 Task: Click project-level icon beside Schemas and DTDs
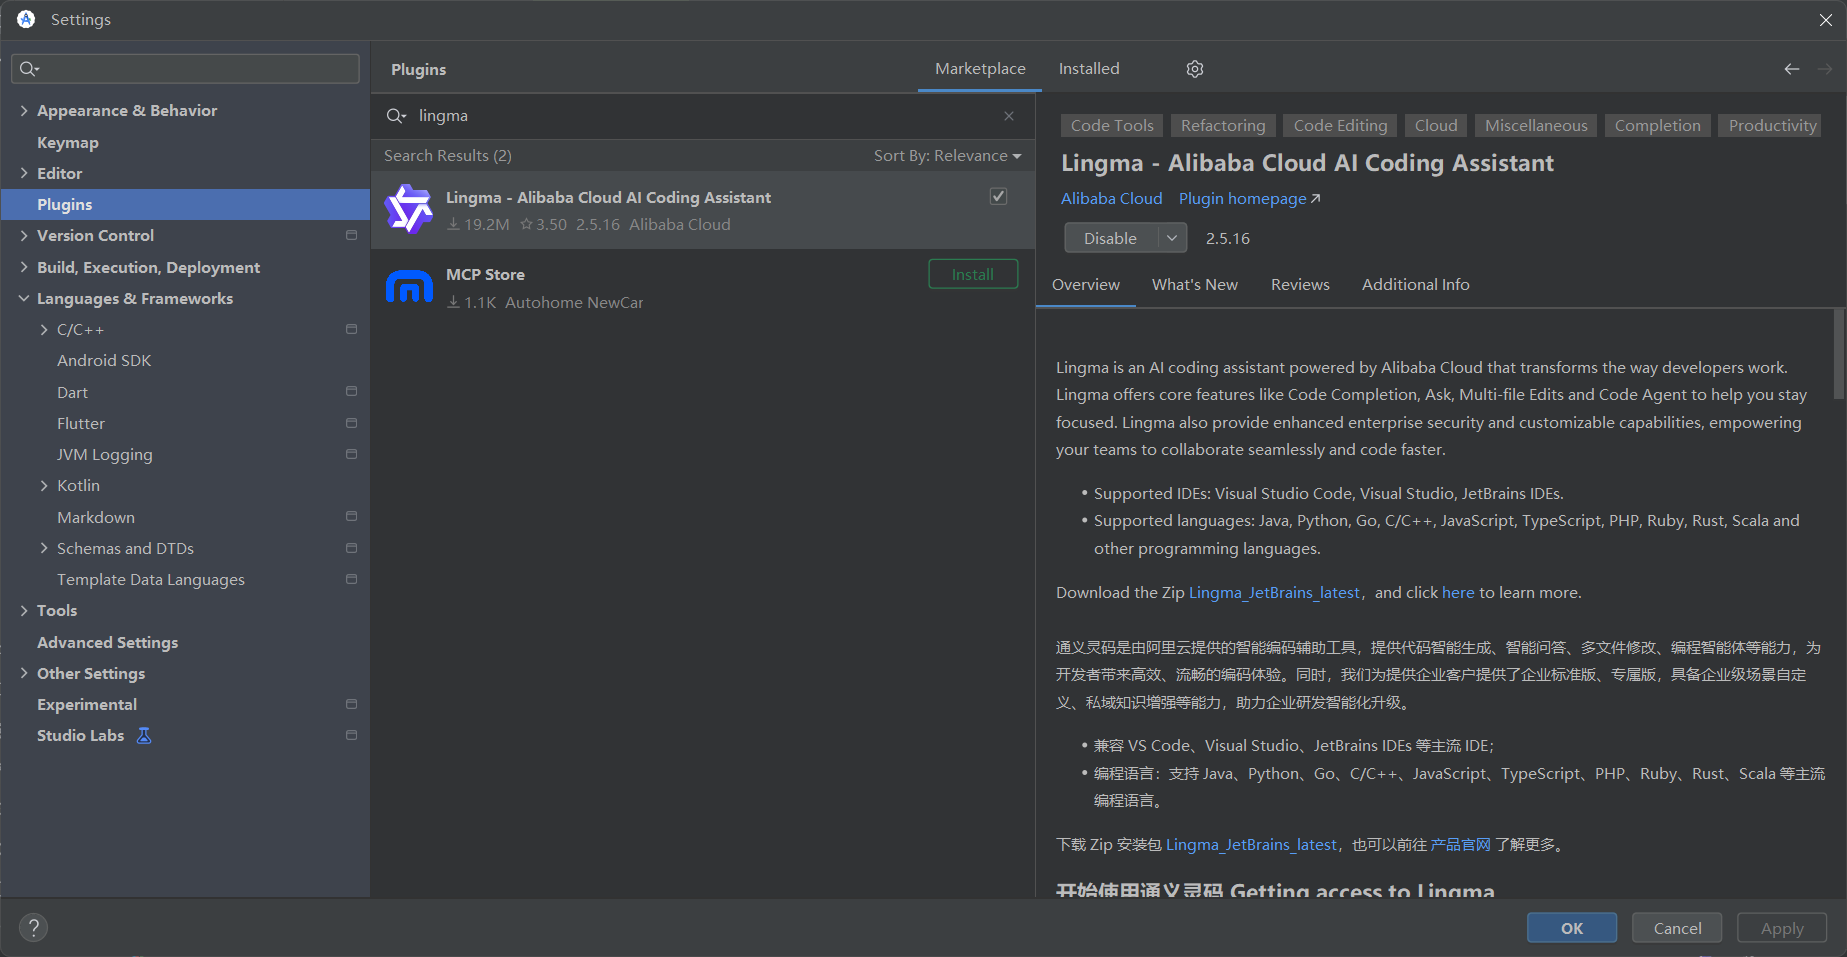(351, 549)
